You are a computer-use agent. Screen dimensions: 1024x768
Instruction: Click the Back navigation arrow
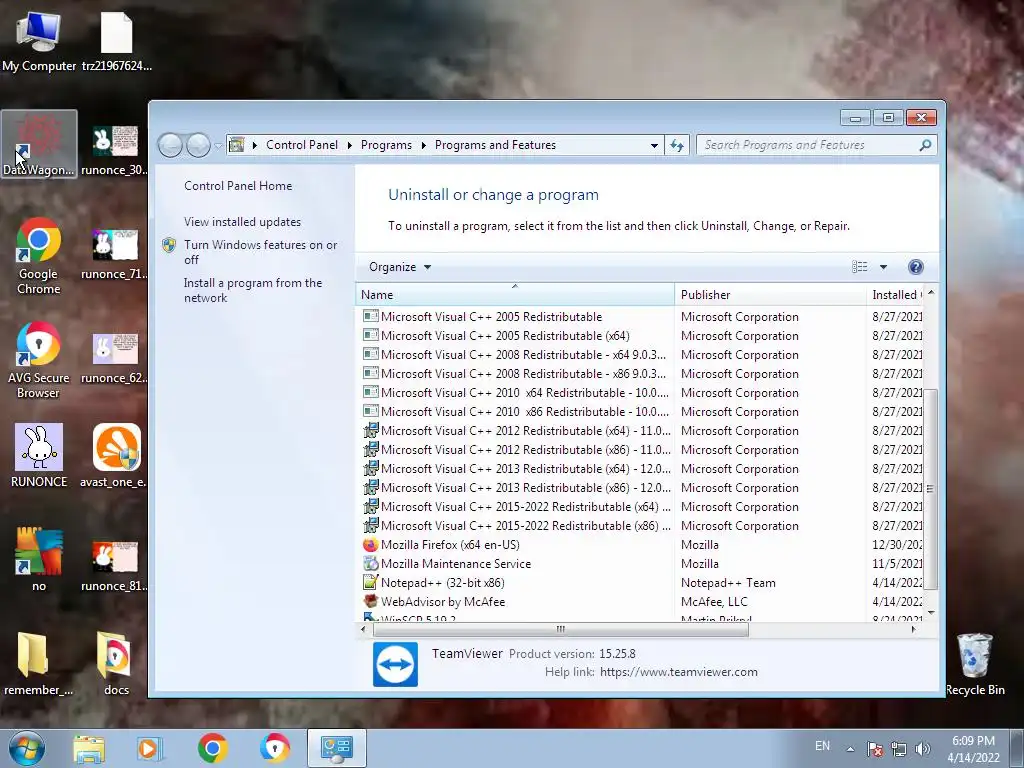pyautogui.click(x=170, y=145)
